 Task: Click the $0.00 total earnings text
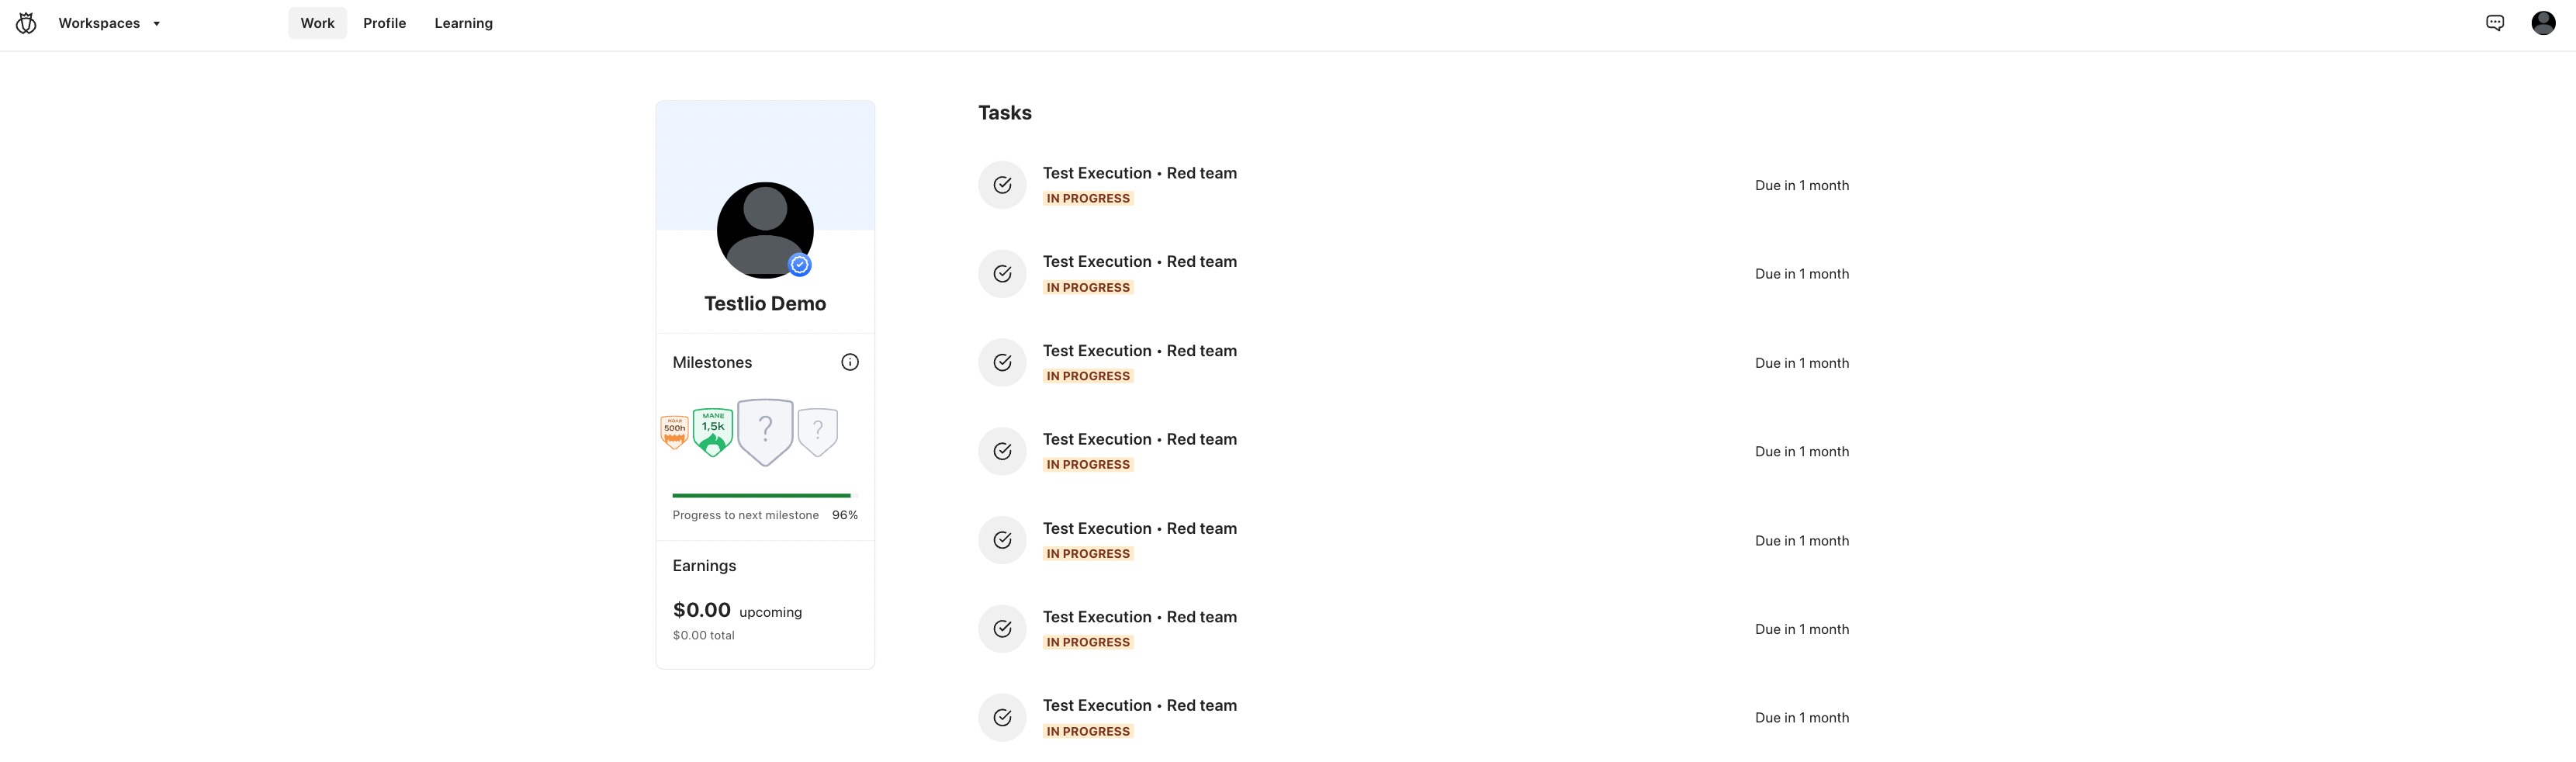point(704,635)
